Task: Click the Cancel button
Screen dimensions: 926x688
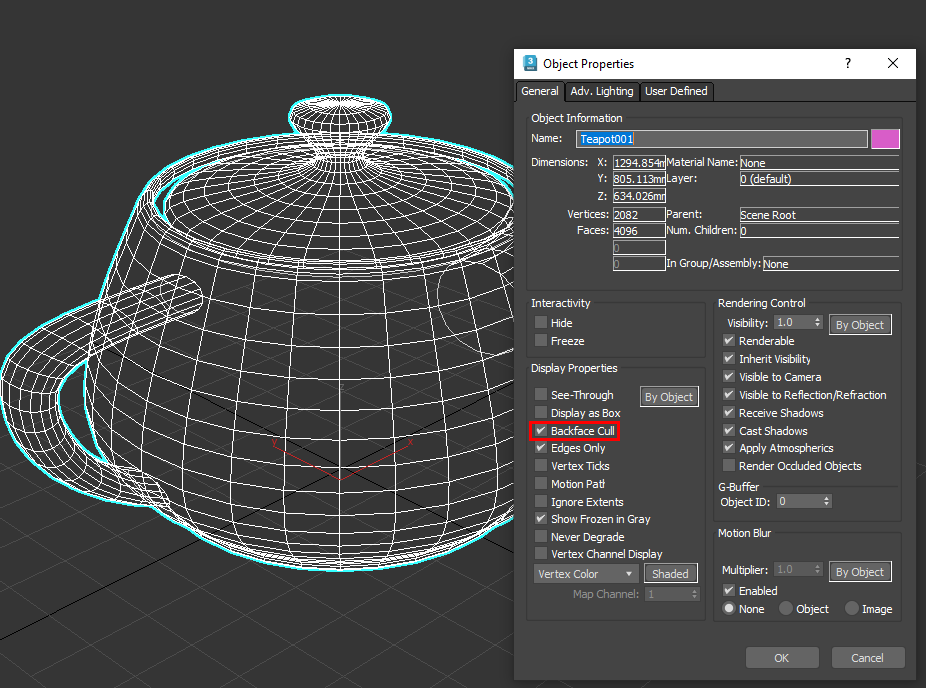Action: (868, 658)
